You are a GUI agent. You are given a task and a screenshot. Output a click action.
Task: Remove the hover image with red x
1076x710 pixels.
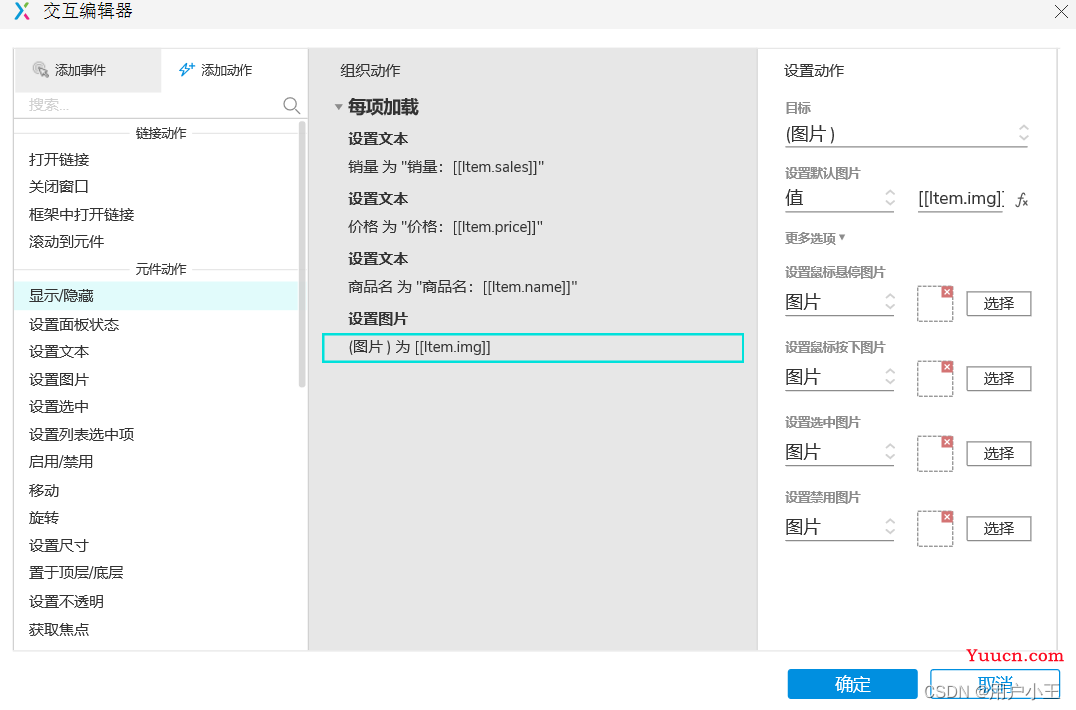[947, 292]
